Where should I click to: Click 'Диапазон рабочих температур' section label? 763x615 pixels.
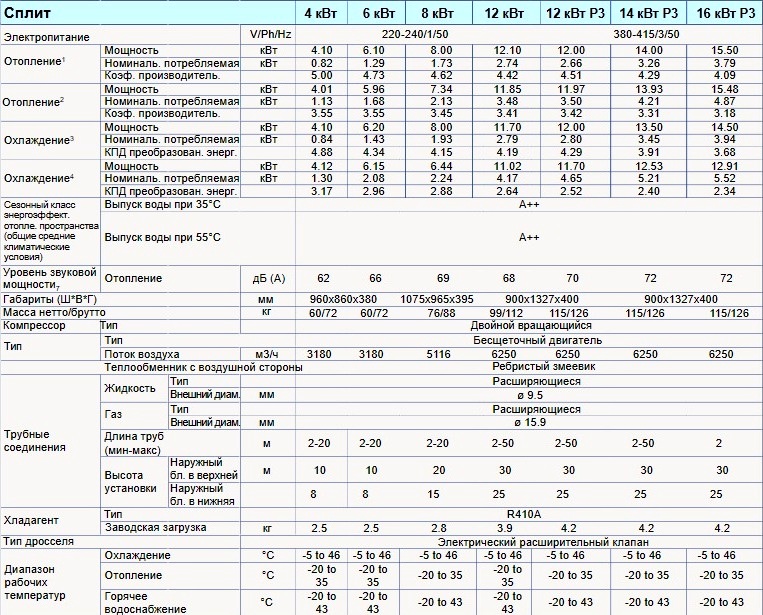coord(35,582)
